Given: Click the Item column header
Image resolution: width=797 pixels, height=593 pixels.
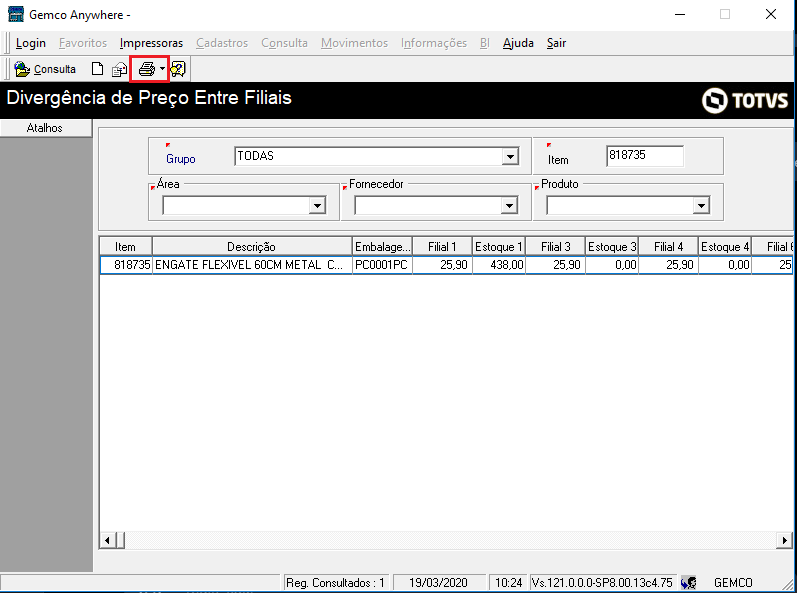Looking at the screenshot, I should [126, 246].
